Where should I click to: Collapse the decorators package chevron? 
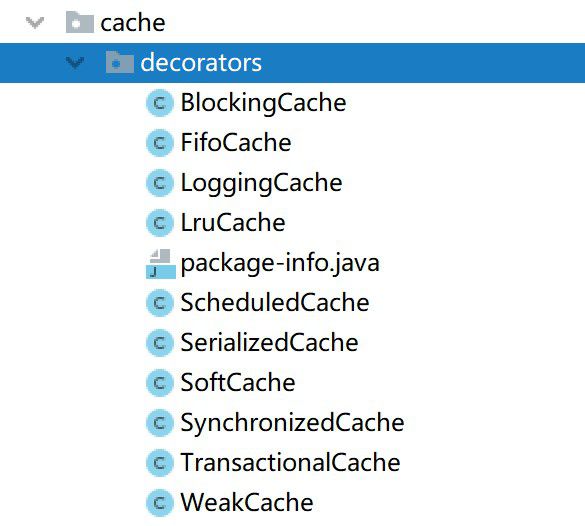[75, 63]
